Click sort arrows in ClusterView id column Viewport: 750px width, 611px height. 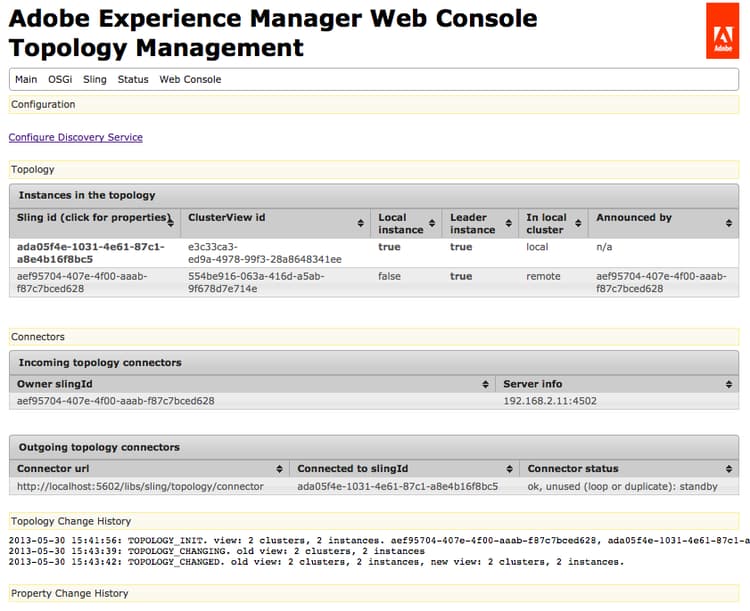click(360, 223)
